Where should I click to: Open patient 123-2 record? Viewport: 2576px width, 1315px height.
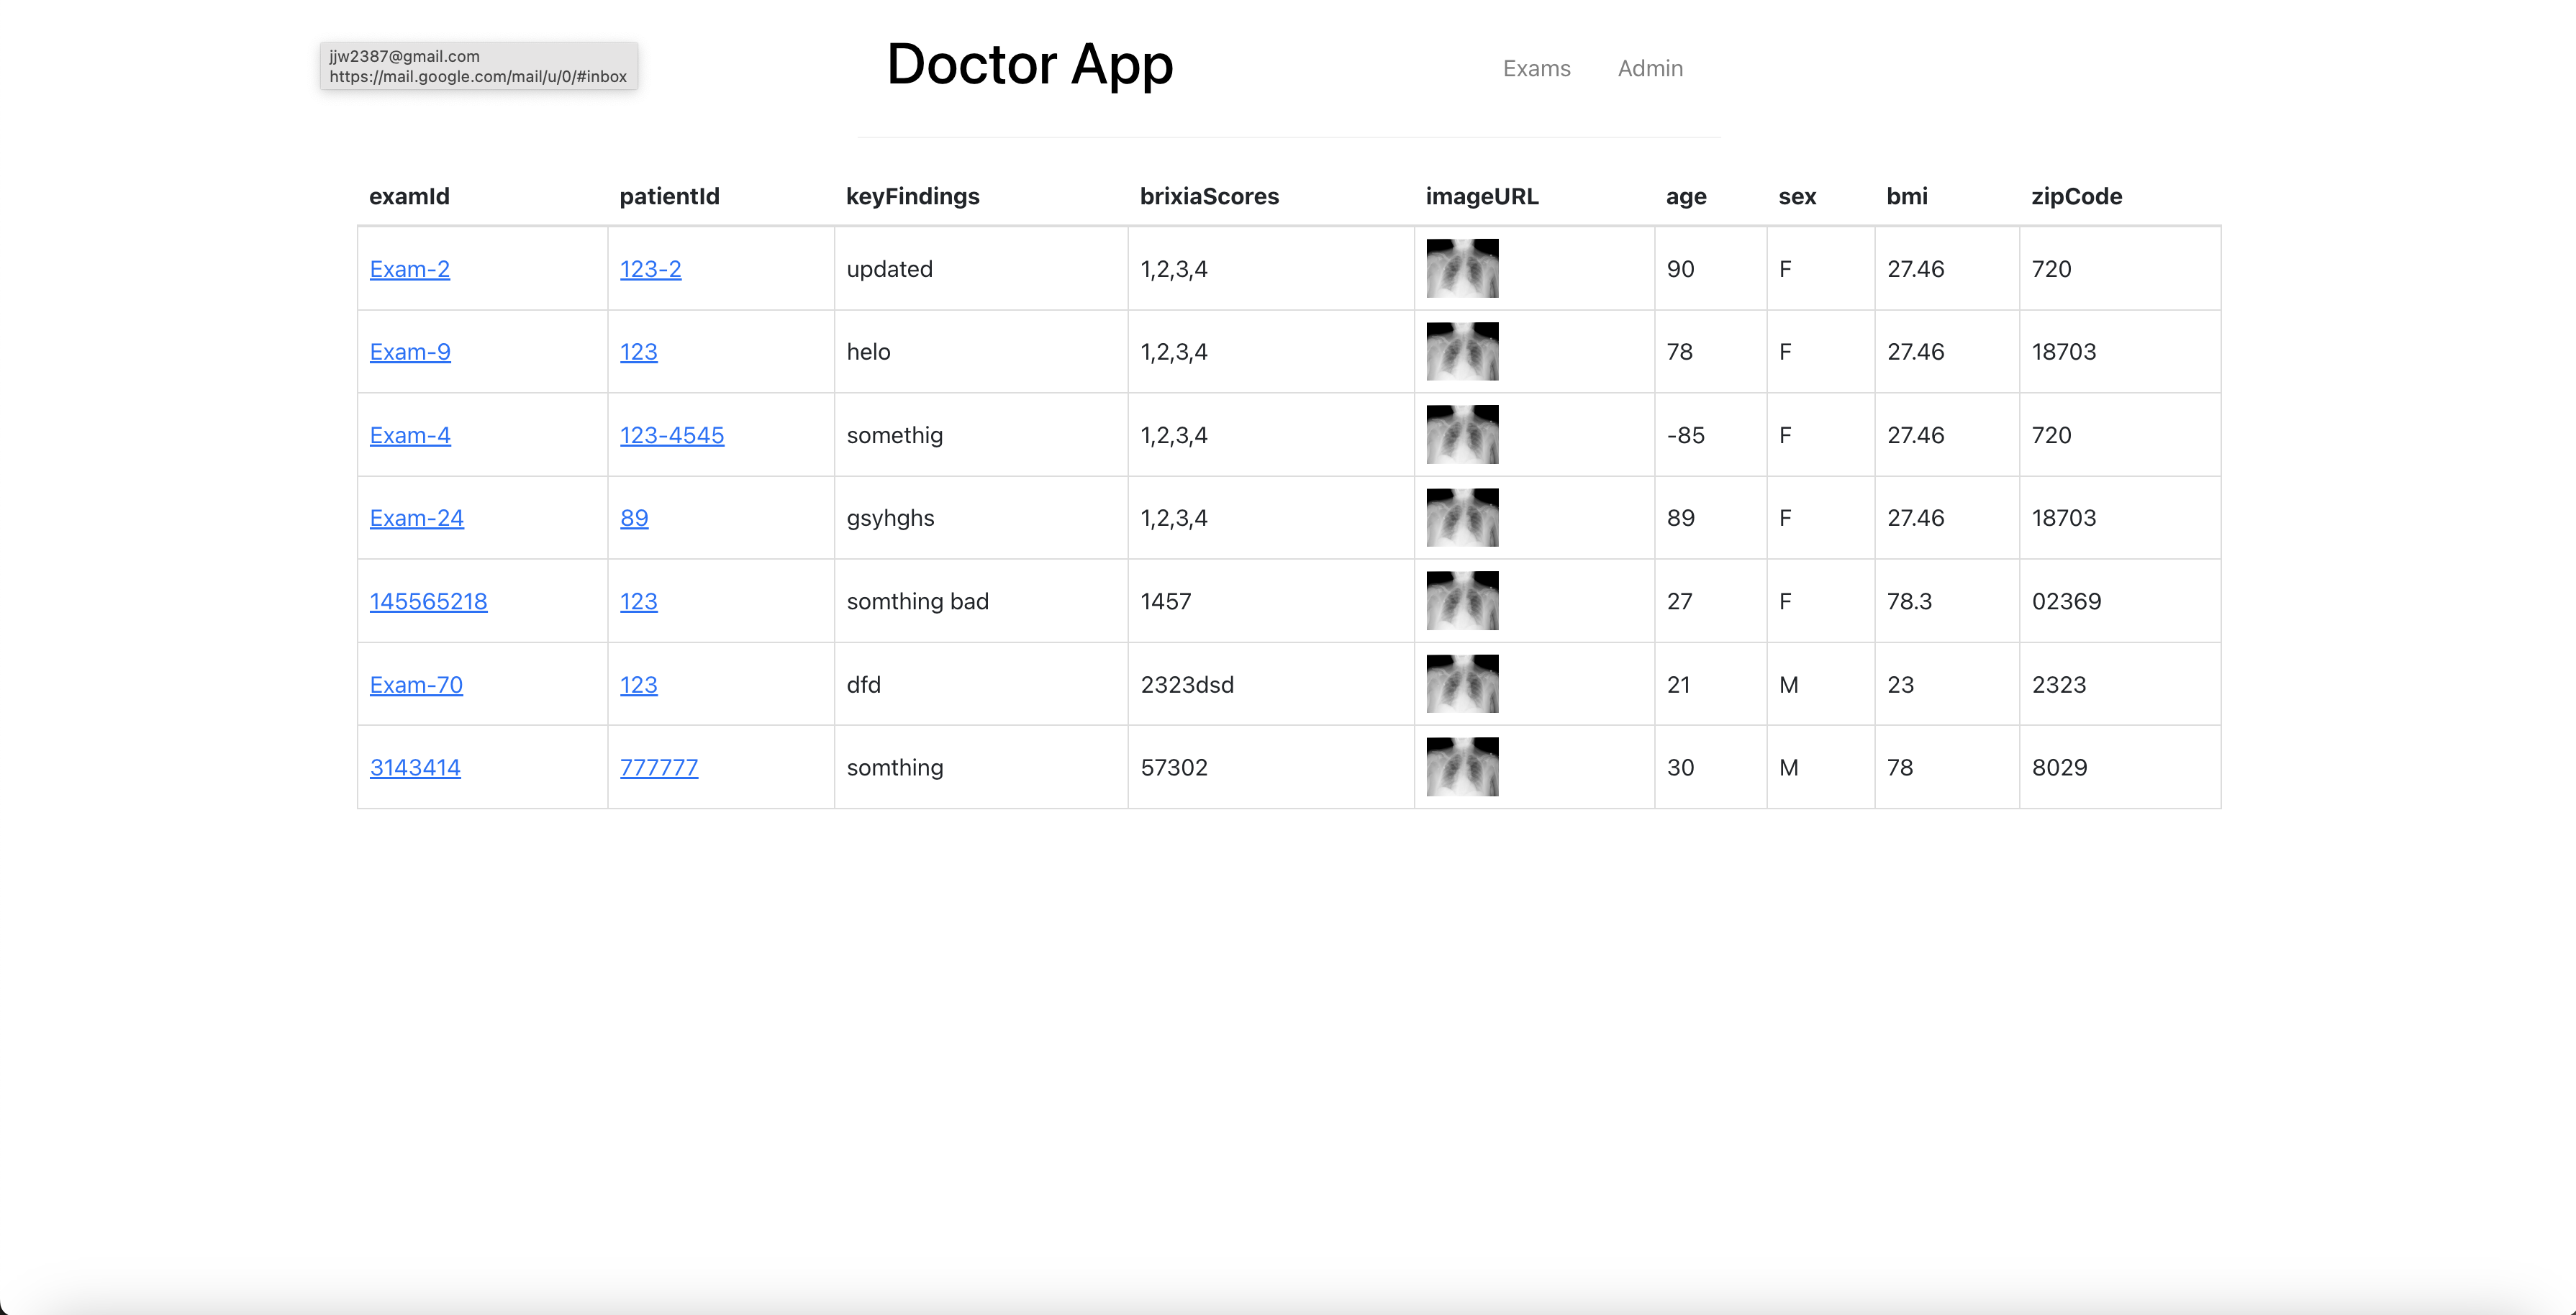point(650,268)
